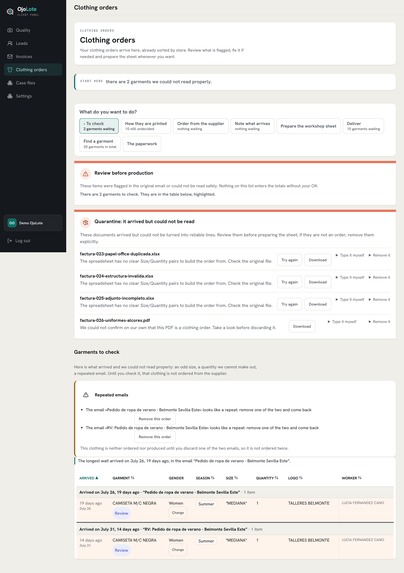
Task: Expand Remove it for factura-036
Action: pos(379,322)
